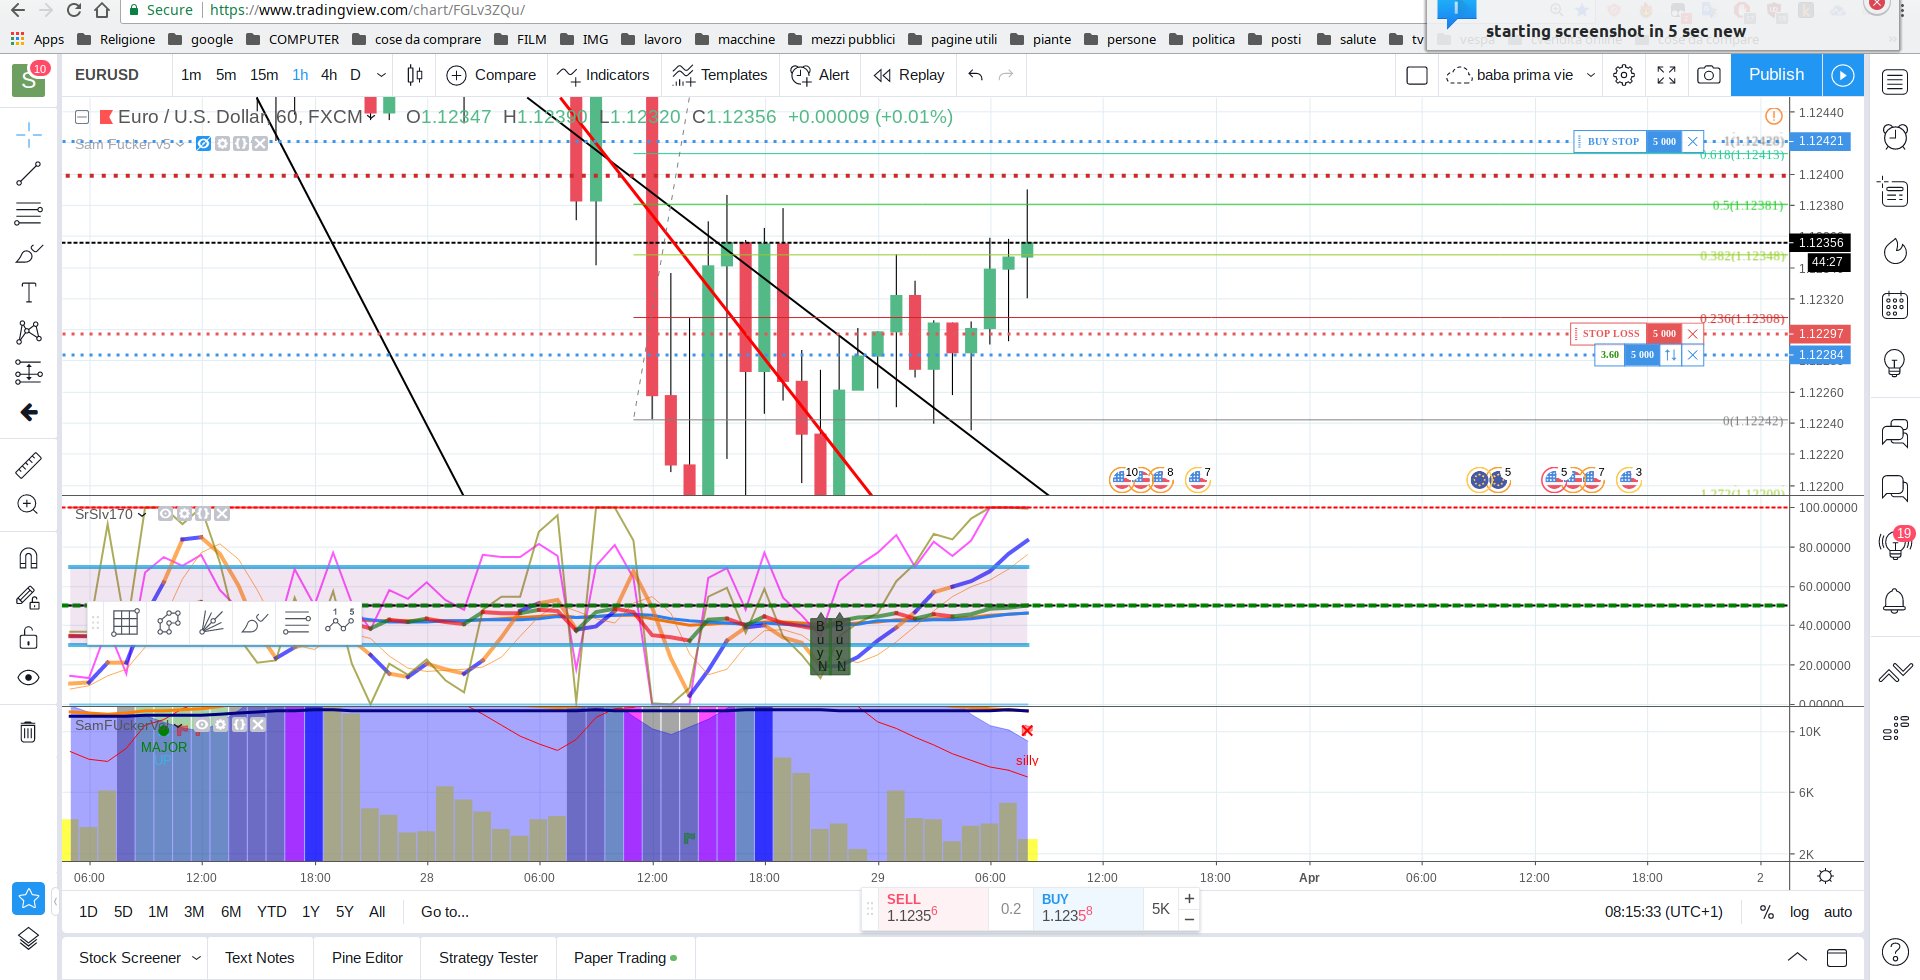1920x980 pixels.
Task: Select the 15m timeframe
Action: [264, 75]
